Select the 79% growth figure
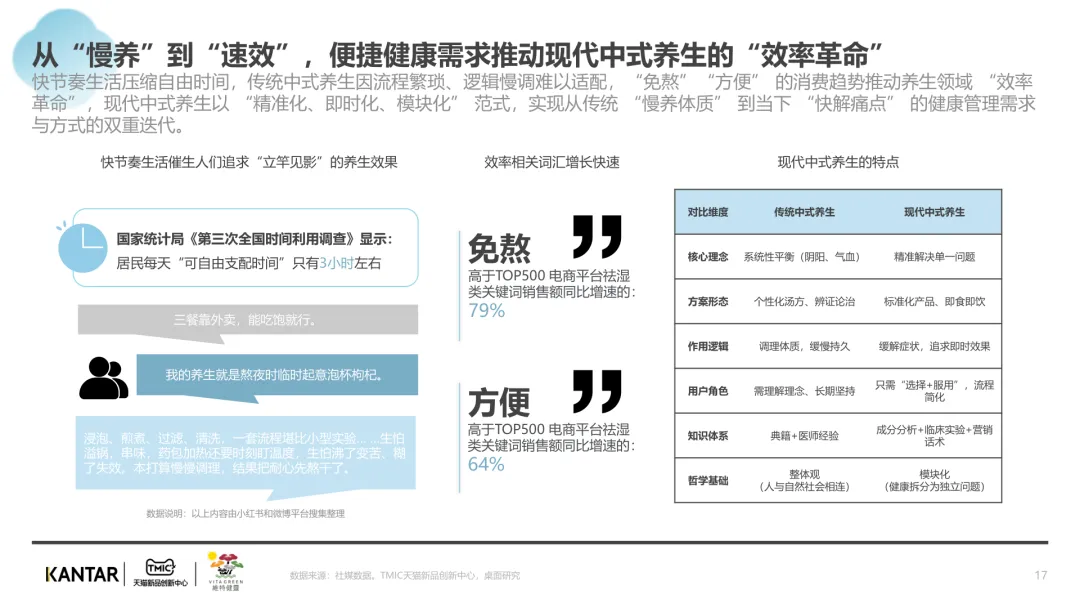 coord(486,311)
